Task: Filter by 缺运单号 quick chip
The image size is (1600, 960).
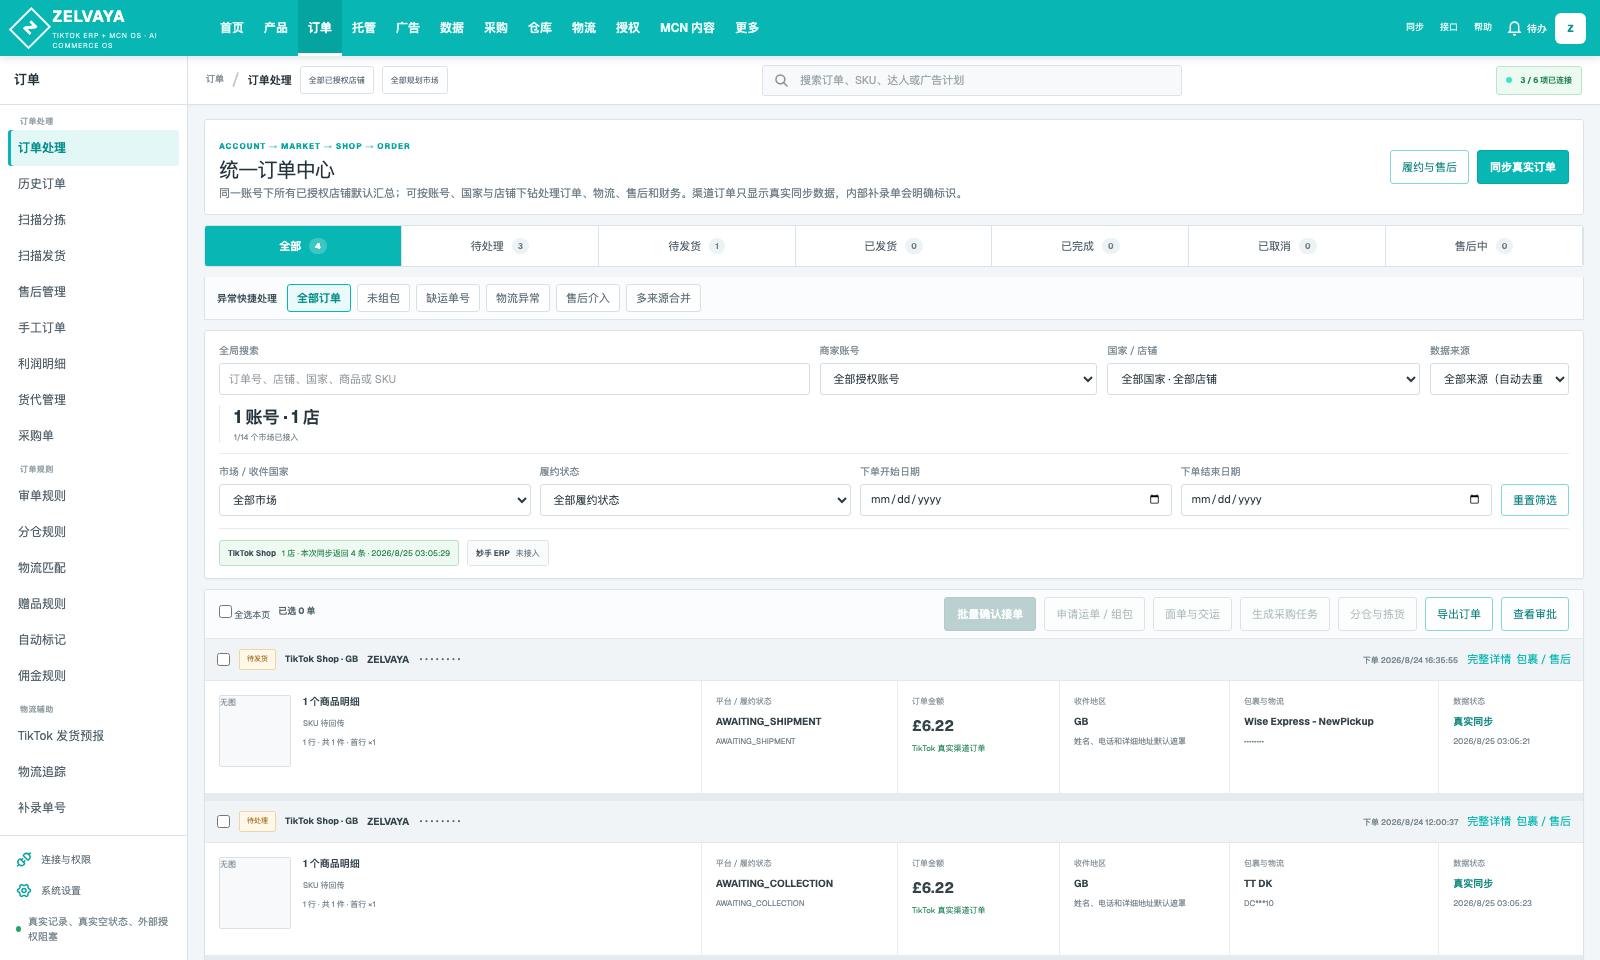Action: [x=447, y=298]
